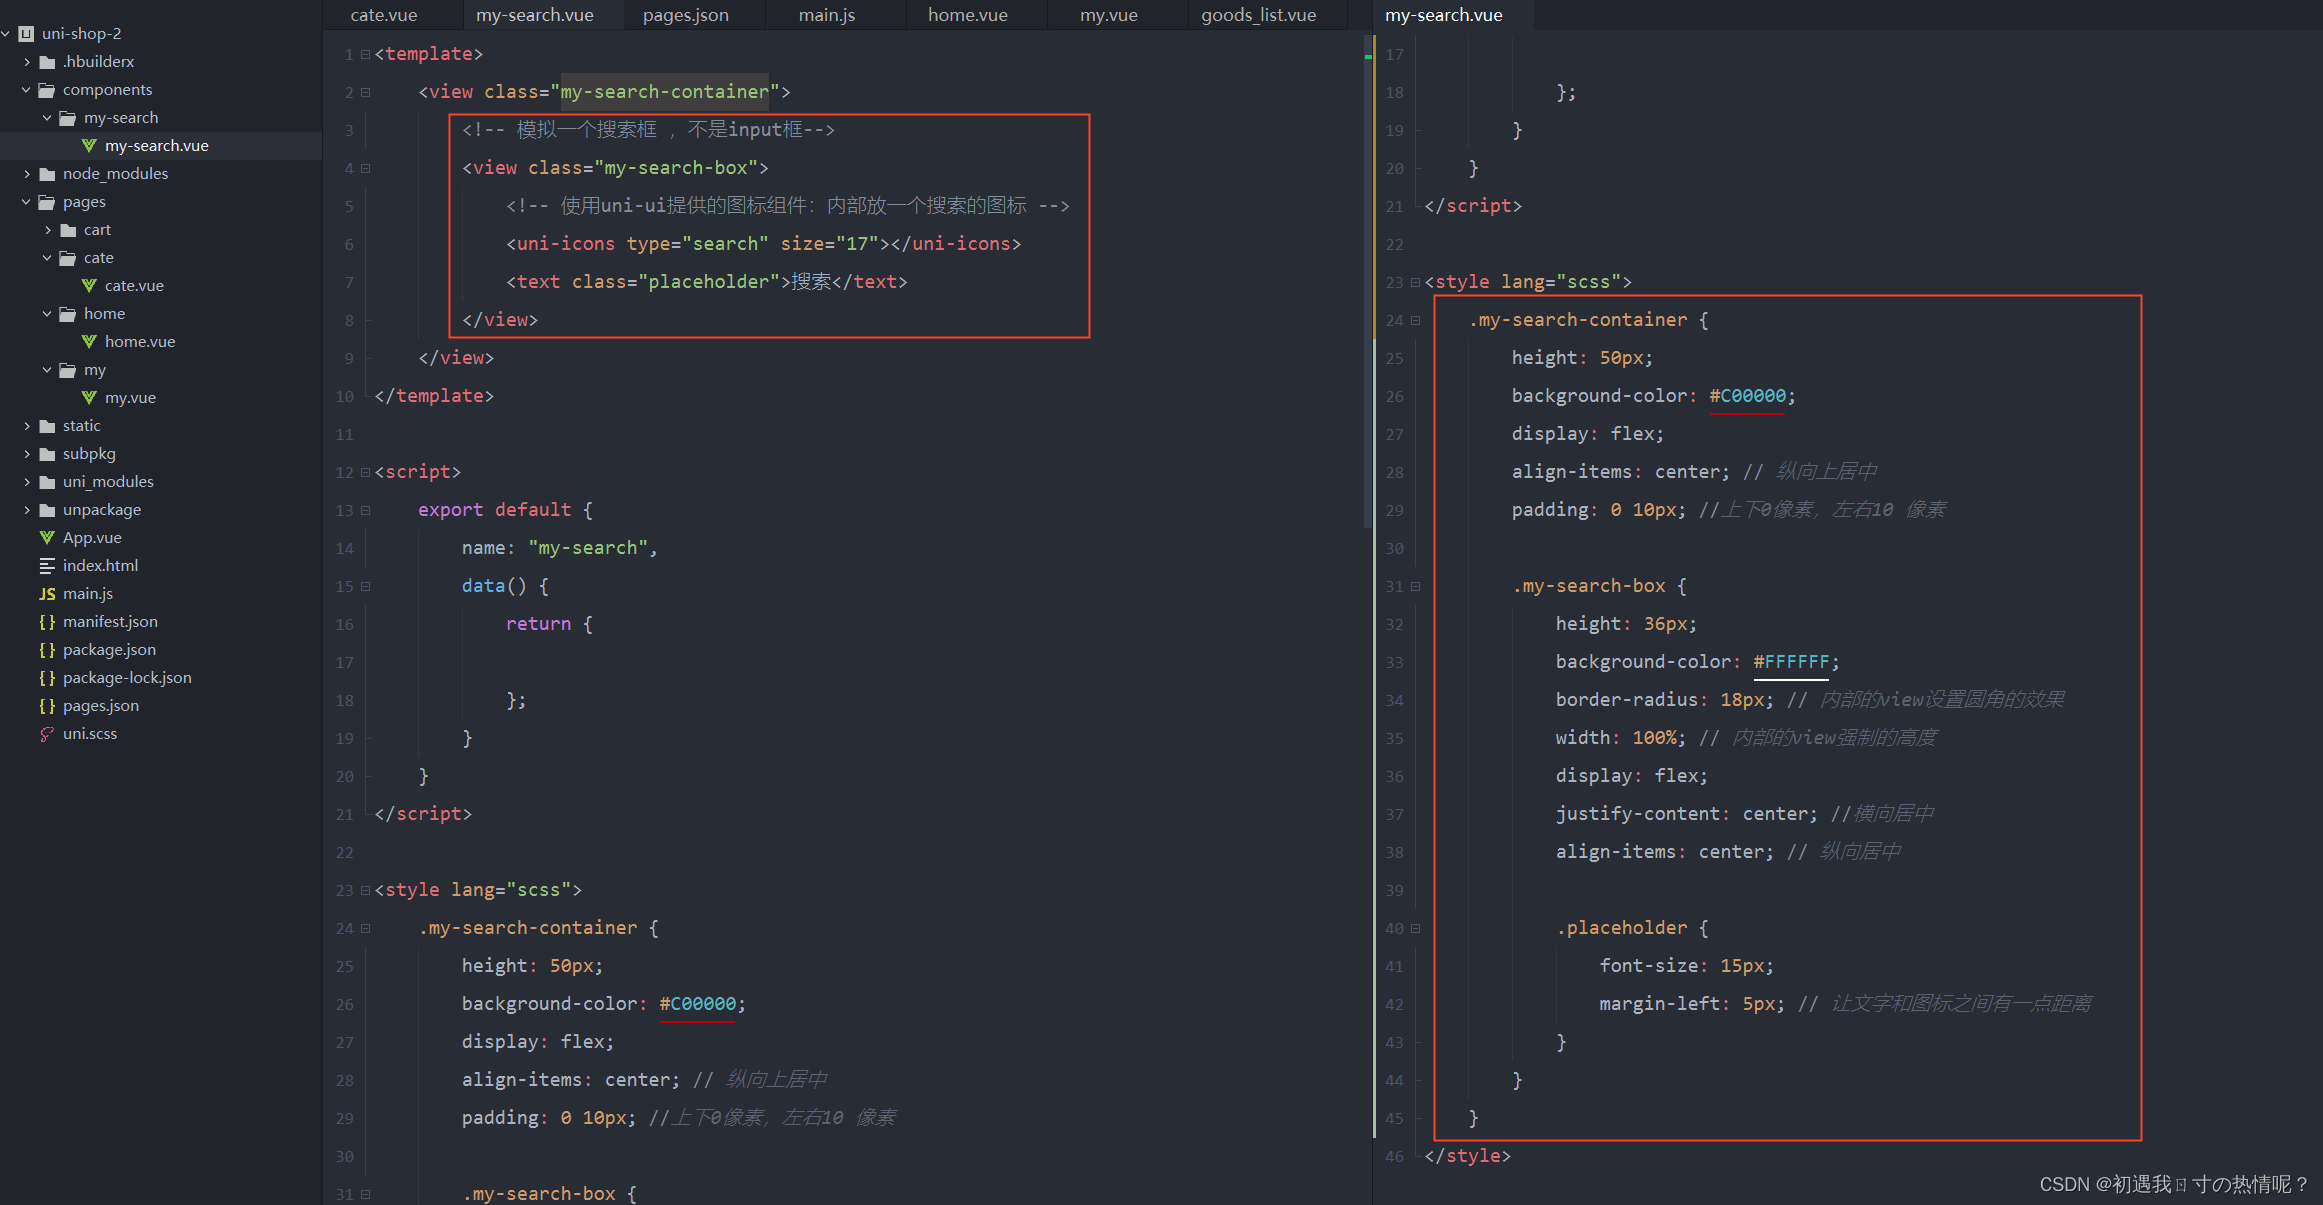The image size is (2323, 1205).
Task: Click the HTML file icon beside index.html
Action: pyautogui.click(x=47, y=565)
